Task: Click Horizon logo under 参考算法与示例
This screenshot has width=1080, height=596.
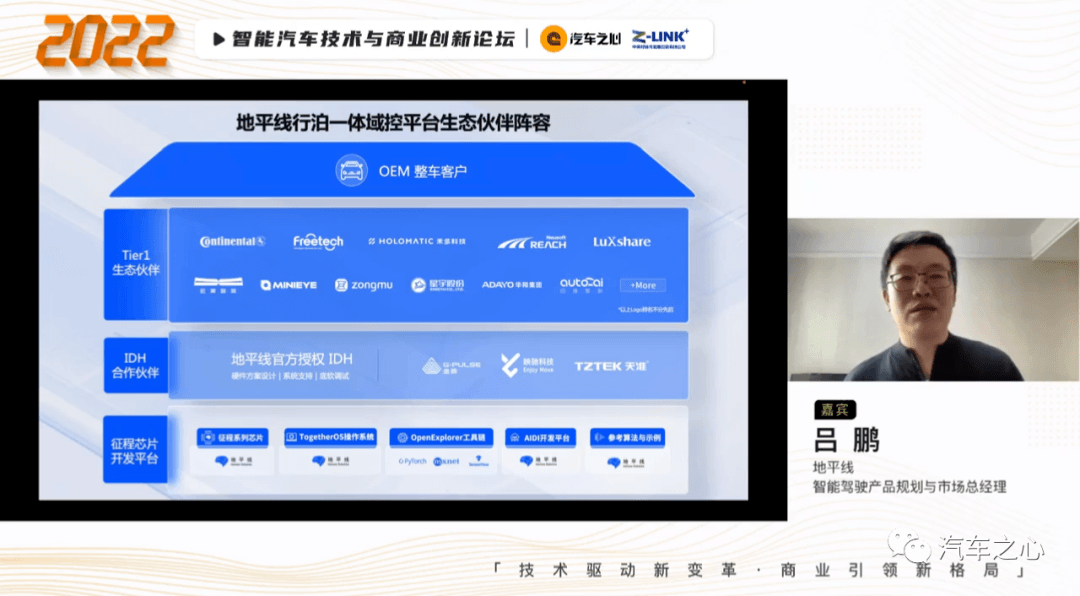Action: tap(626, 462)
